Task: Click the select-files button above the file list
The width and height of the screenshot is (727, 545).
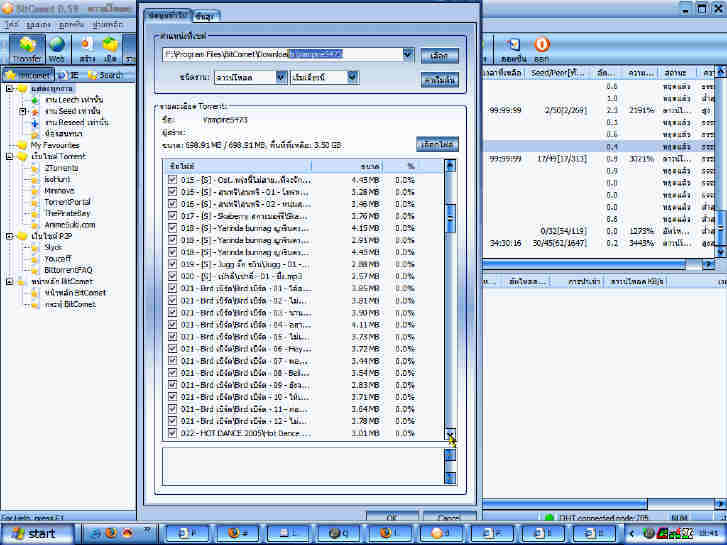Action: pyautogui.click(x=437, y=144)
